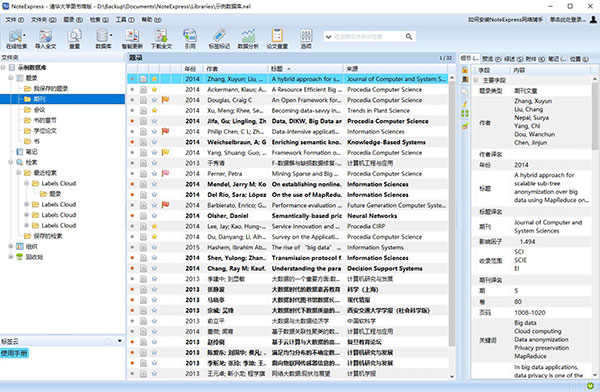Screen dimensions: 600x392
Task: Toggle the read-status dot on the Olsher, Daniel row
Action: (x=132, y=216)
